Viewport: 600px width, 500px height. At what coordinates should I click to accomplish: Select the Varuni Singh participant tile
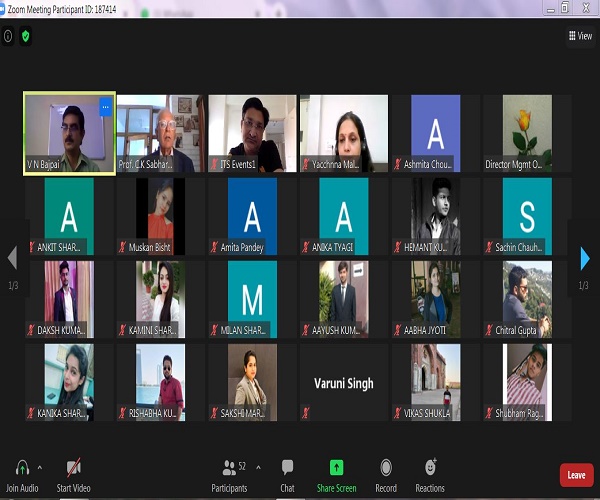[344, 382]
